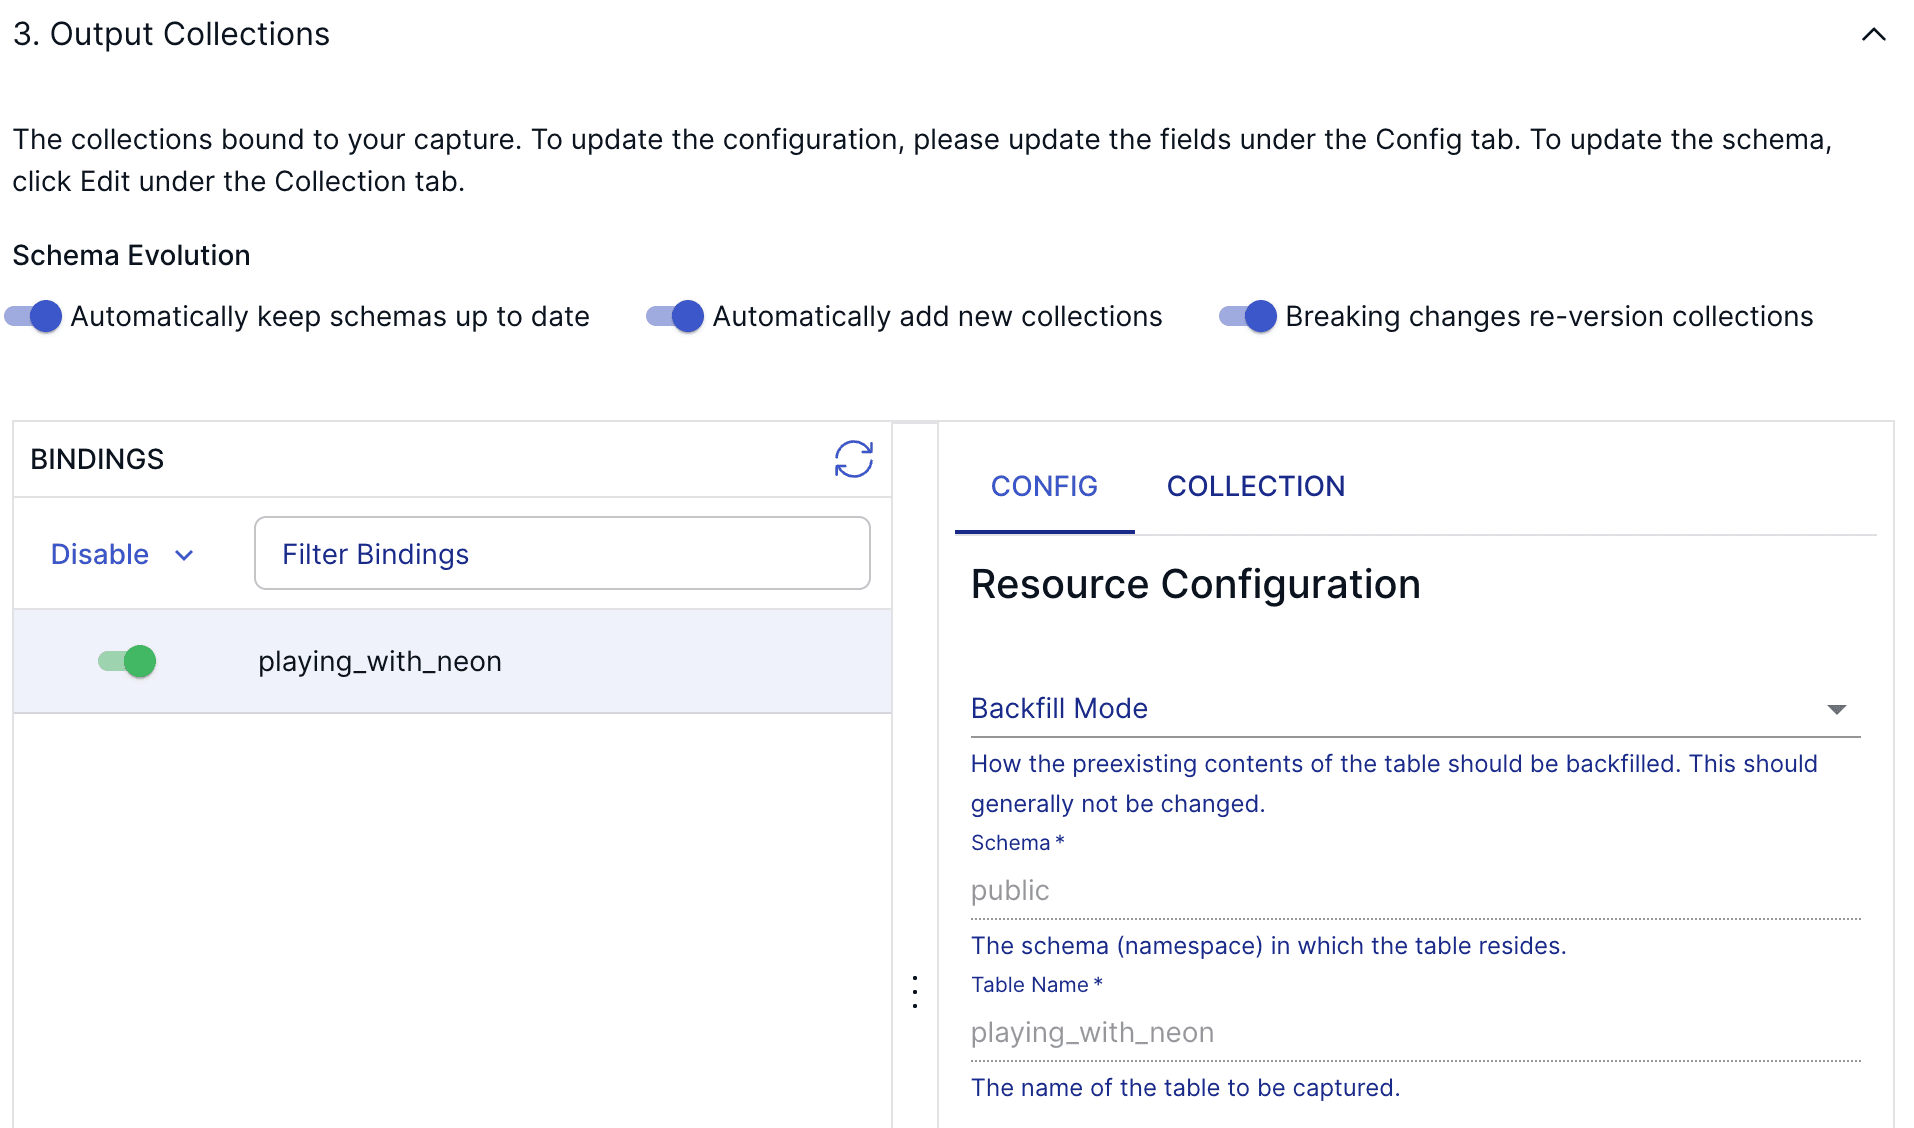Turn off automatically add new collections switch

pyautogui.click(x=675, y=317)
